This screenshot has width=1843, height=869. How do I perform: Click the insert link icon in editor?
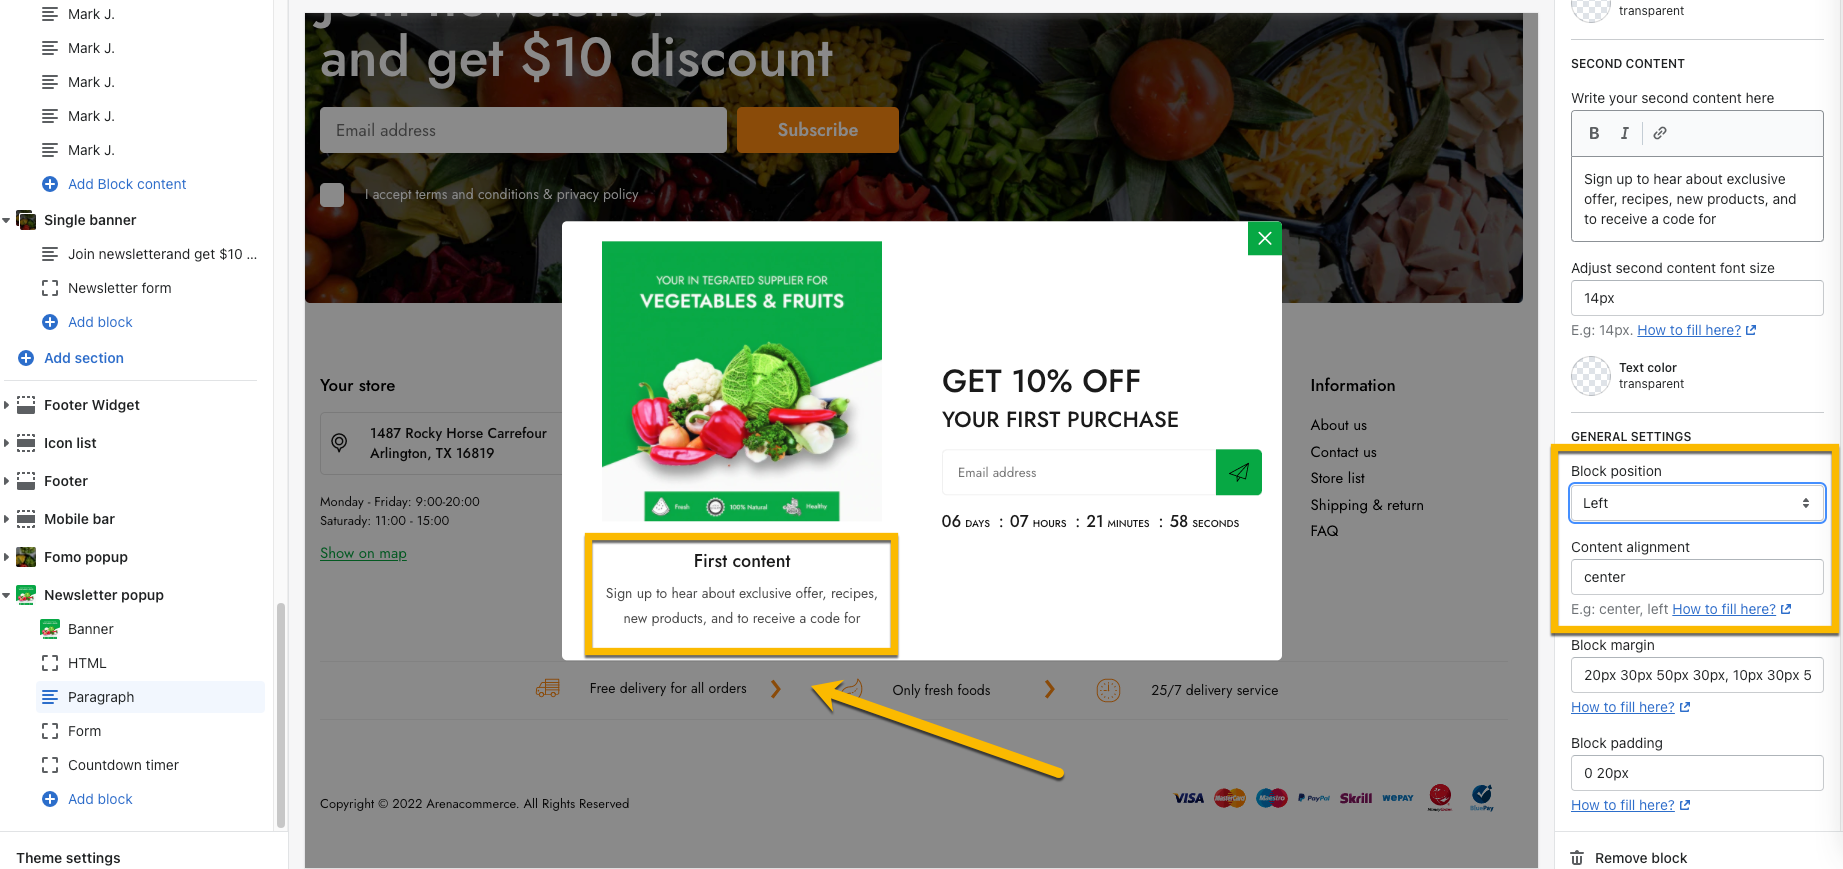coord(1660,133)
